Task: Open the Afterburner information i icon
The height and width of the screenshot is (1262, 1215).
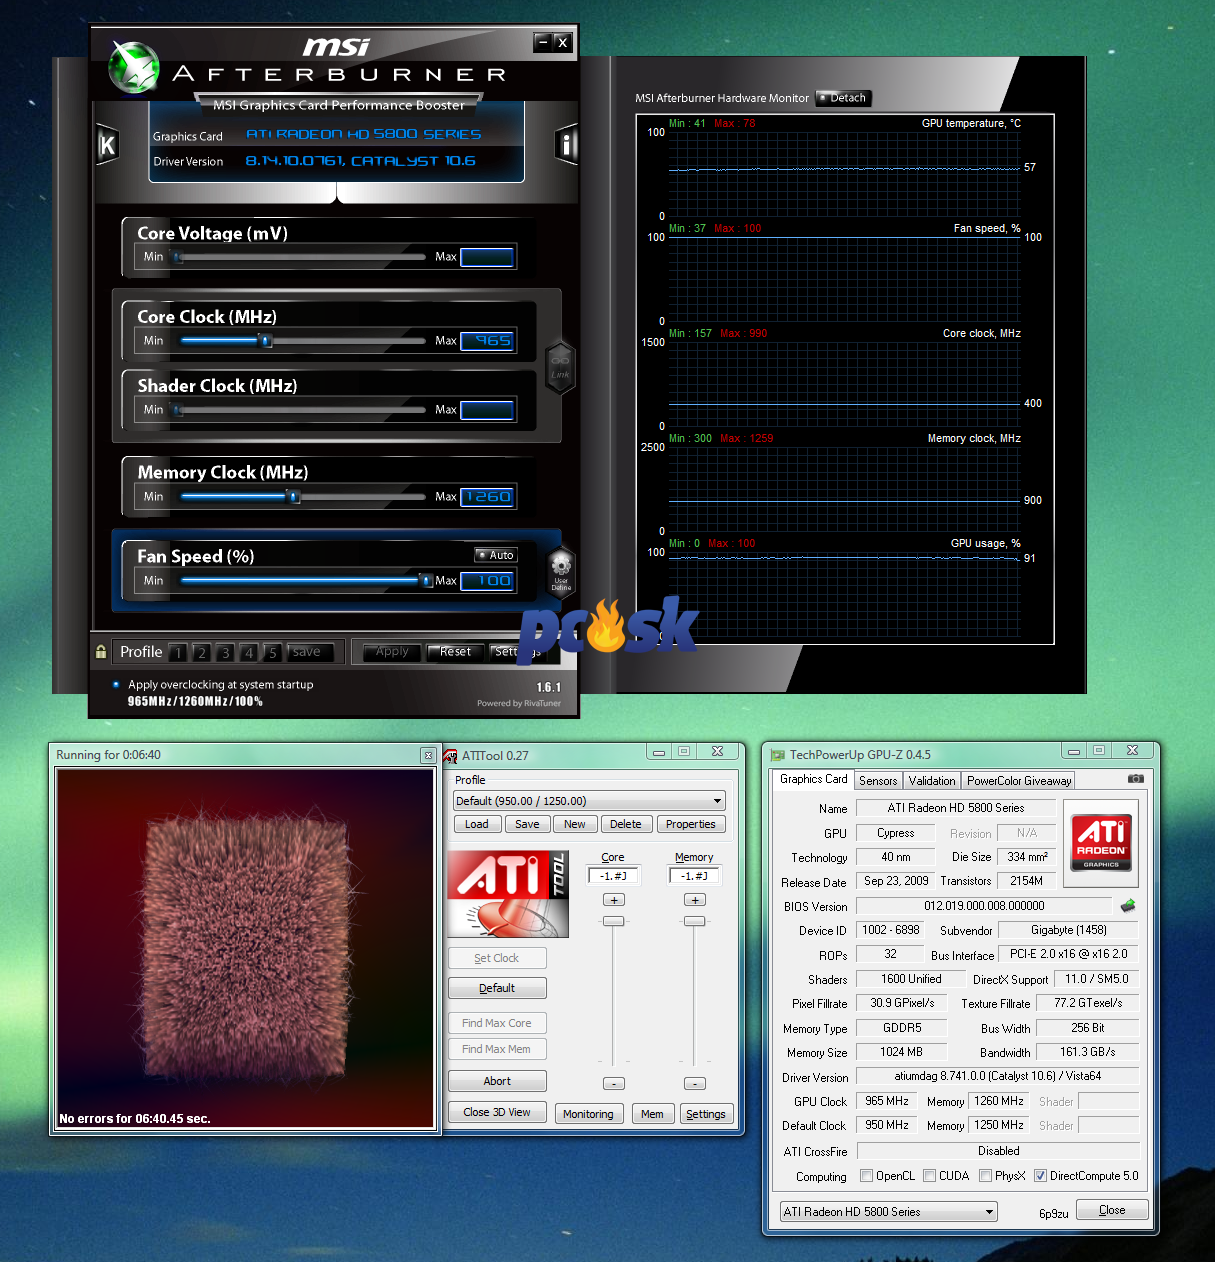Action: pyautogui.click(x=566, y=145)
